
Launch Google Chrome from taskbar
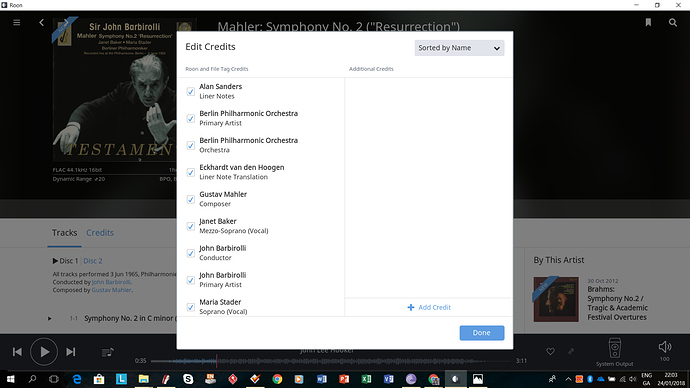(277, 379)
